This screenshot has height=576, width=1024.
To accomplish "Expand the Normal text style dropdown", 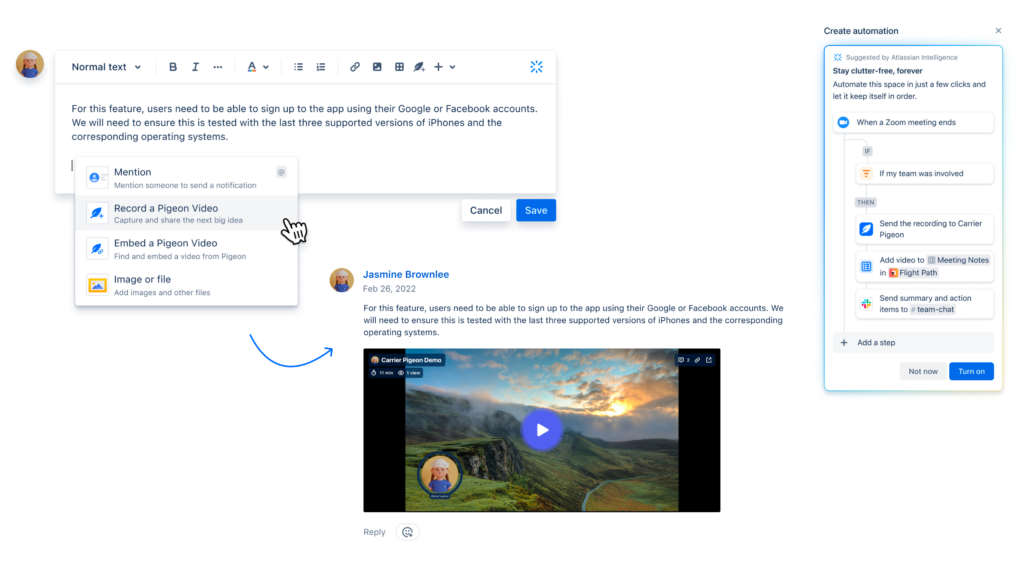I will point(106,67).
